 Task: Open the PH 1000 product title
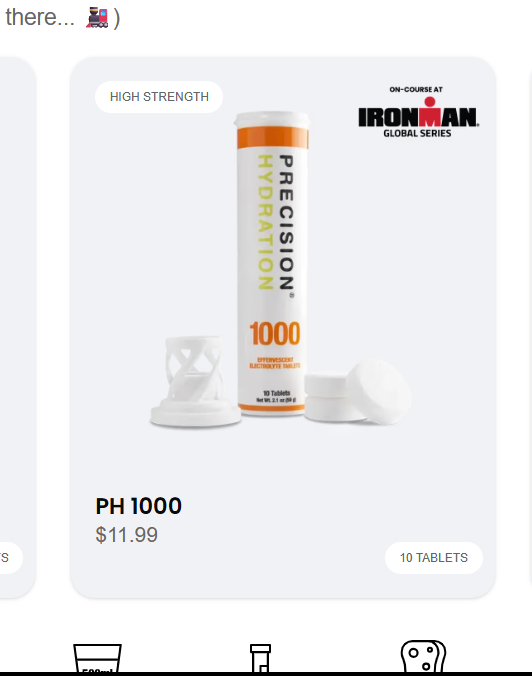pyautogui.click(x=138, y=506)
